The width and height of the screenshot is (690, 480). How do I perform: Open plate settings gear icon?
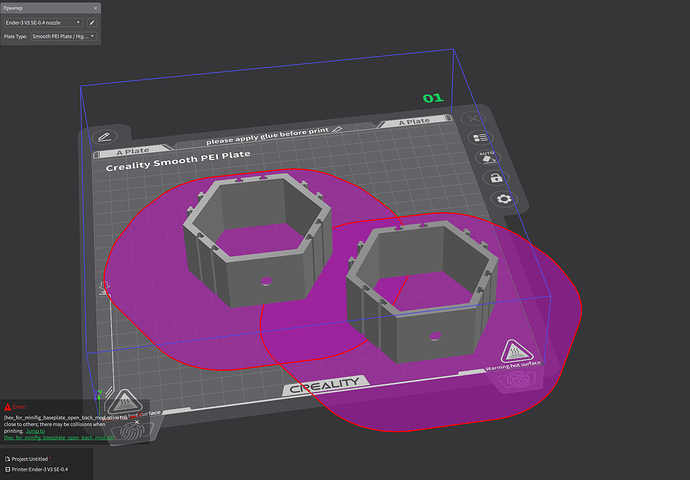click(x=504, y=199)
